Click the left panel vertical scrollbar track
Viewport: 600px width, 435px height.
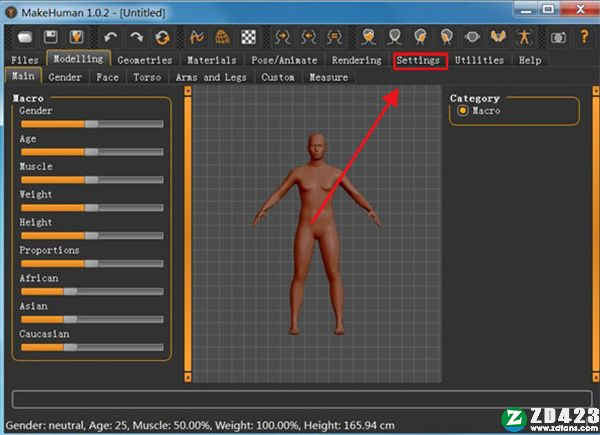pos(188,234)
